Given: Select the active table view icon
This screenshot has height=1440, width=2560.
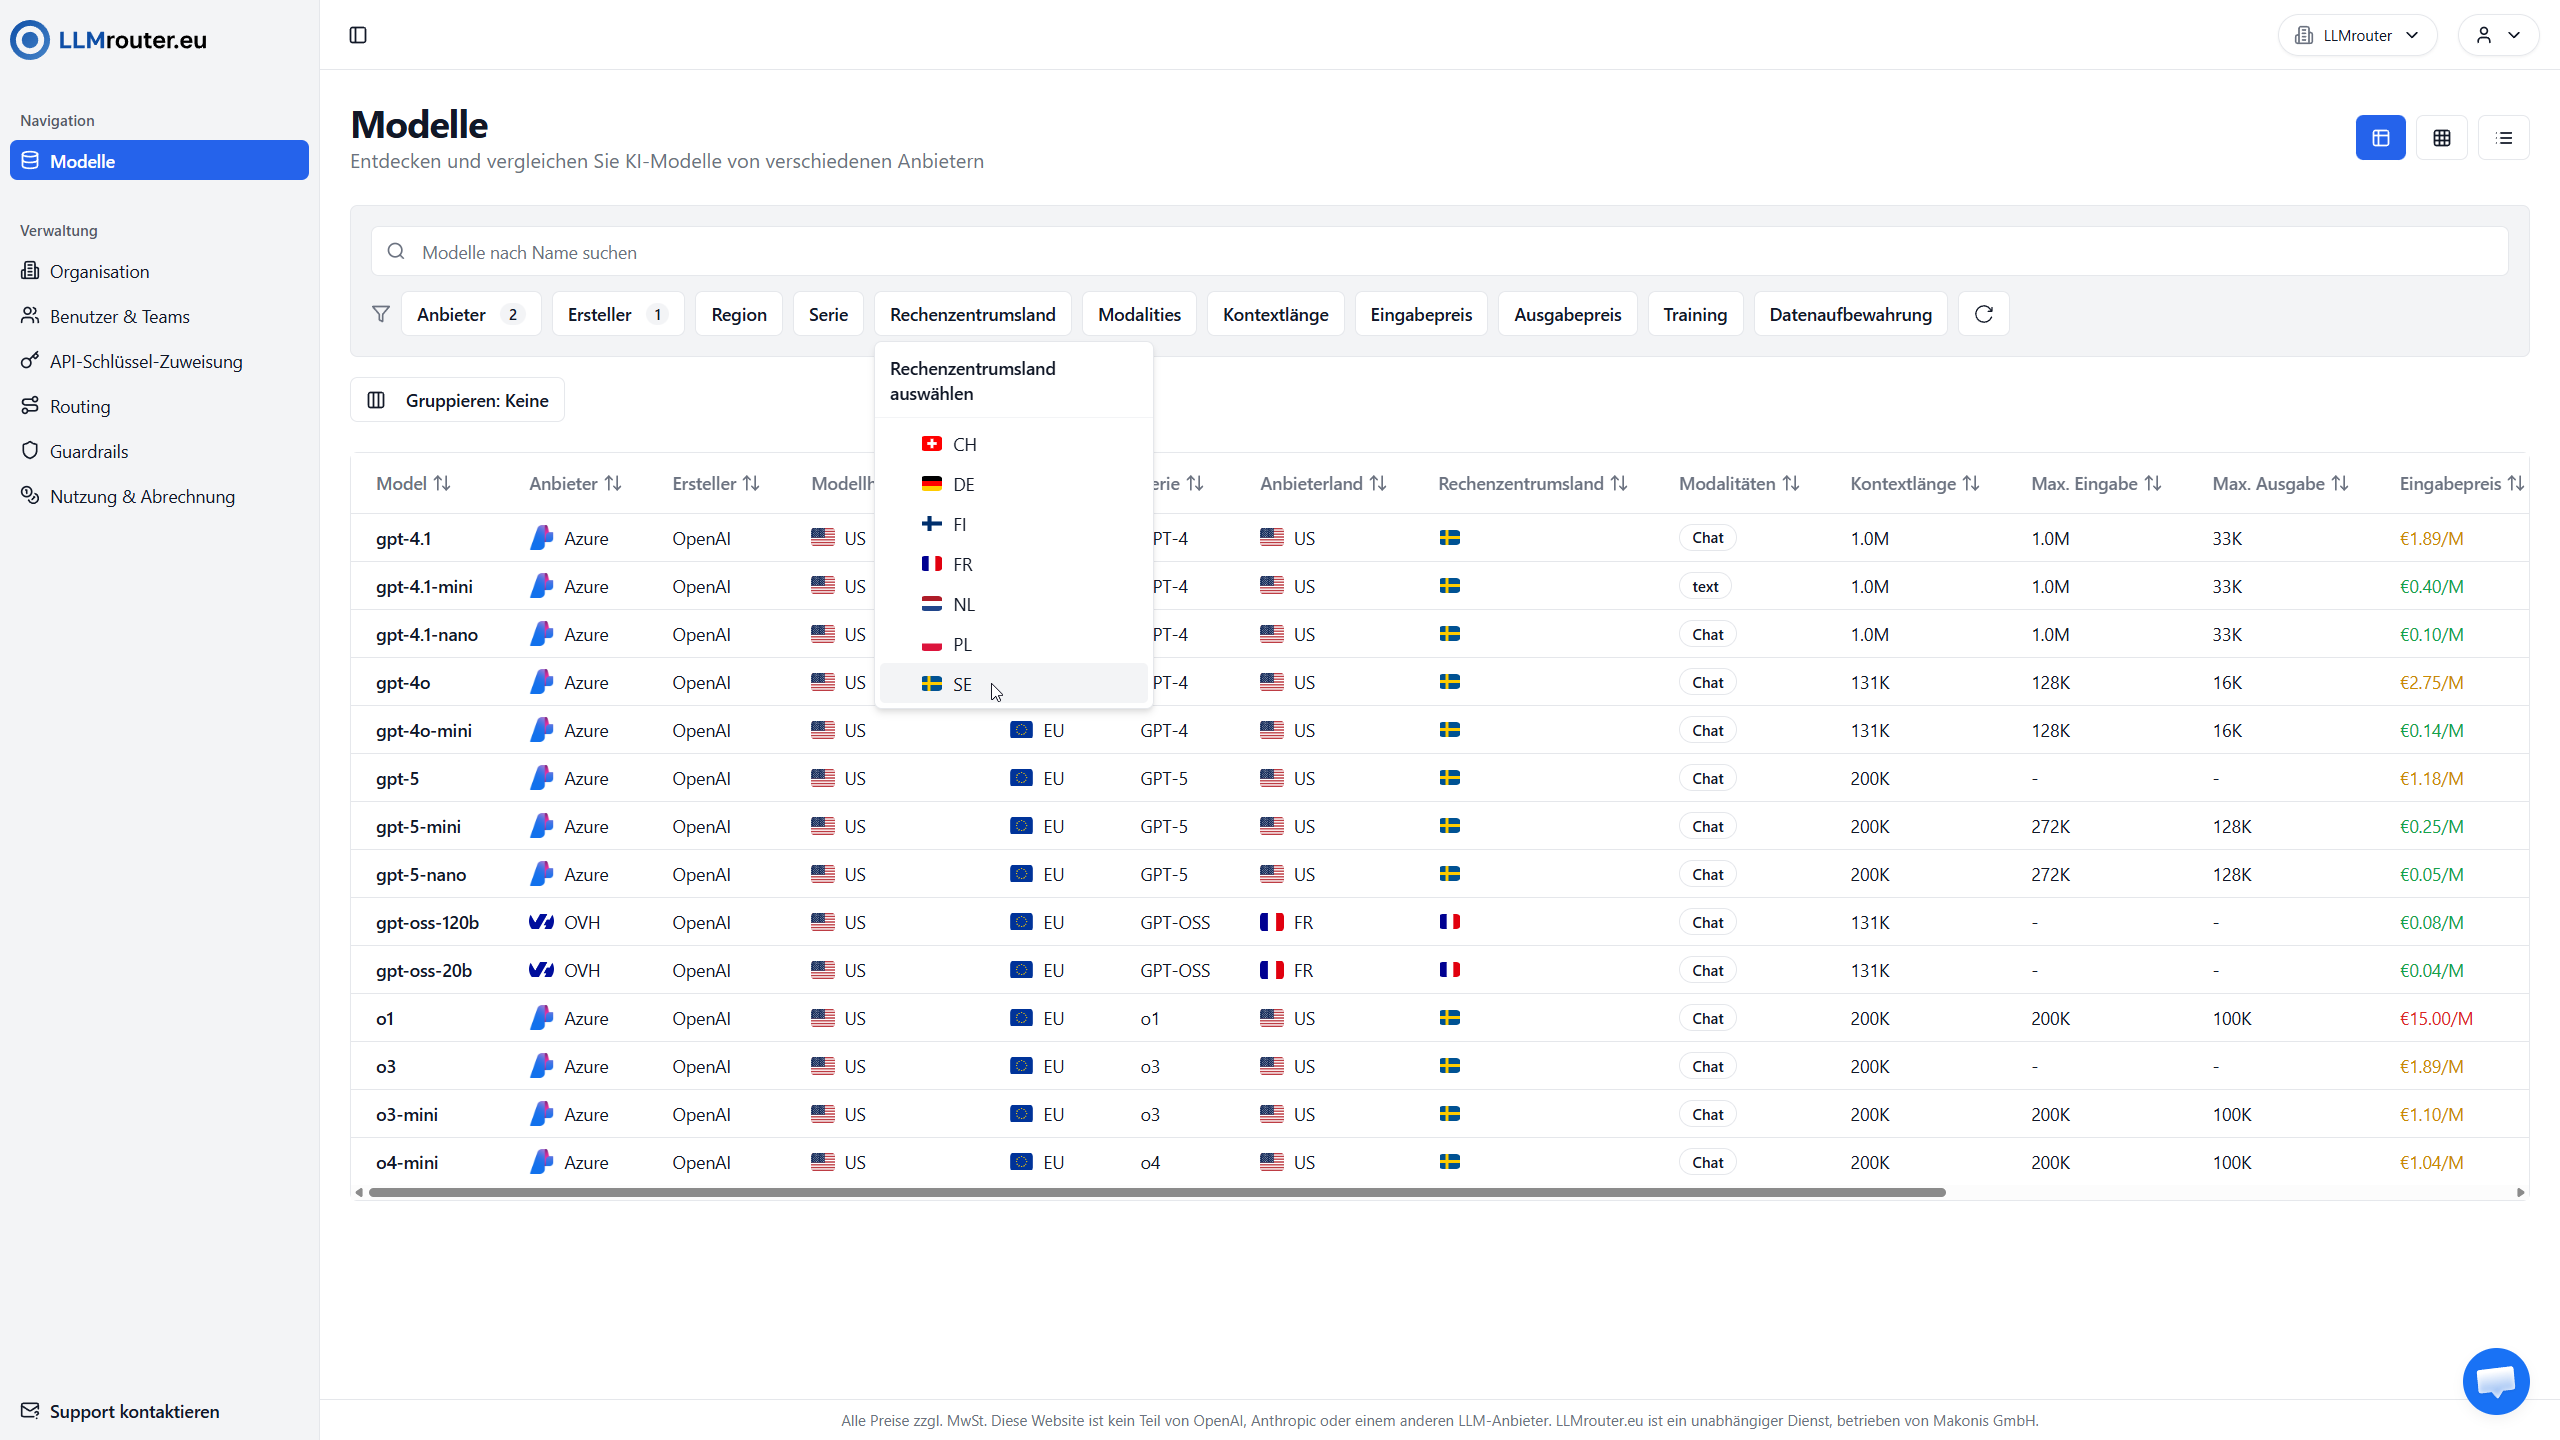Looking at the screenshot, I should (2380, 138).
